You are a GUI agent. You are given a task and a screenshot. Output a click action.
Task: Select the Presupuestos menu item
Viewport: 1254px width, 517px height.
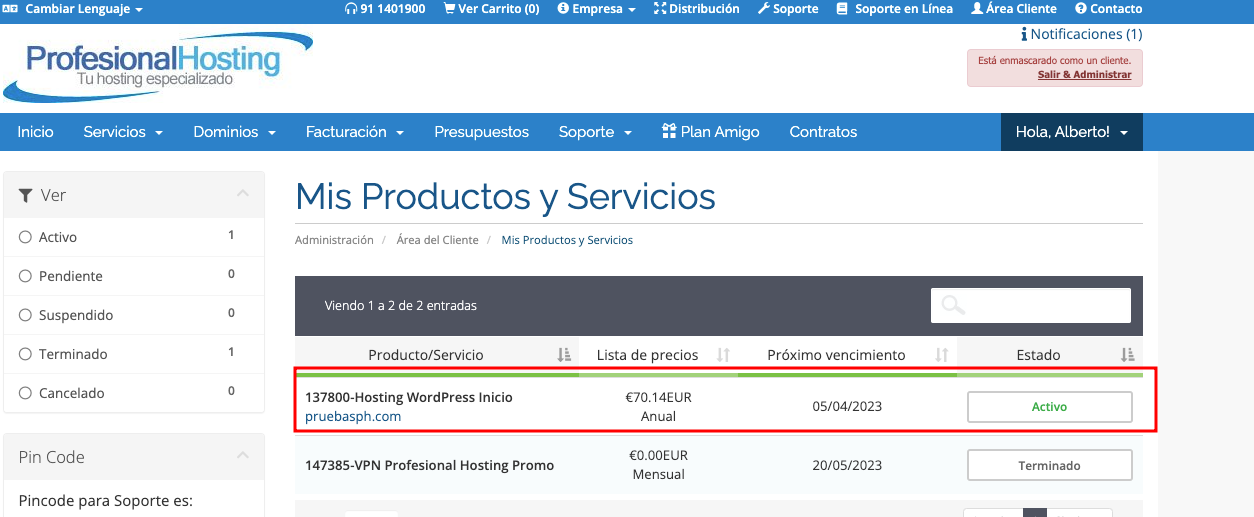[481, 132]
